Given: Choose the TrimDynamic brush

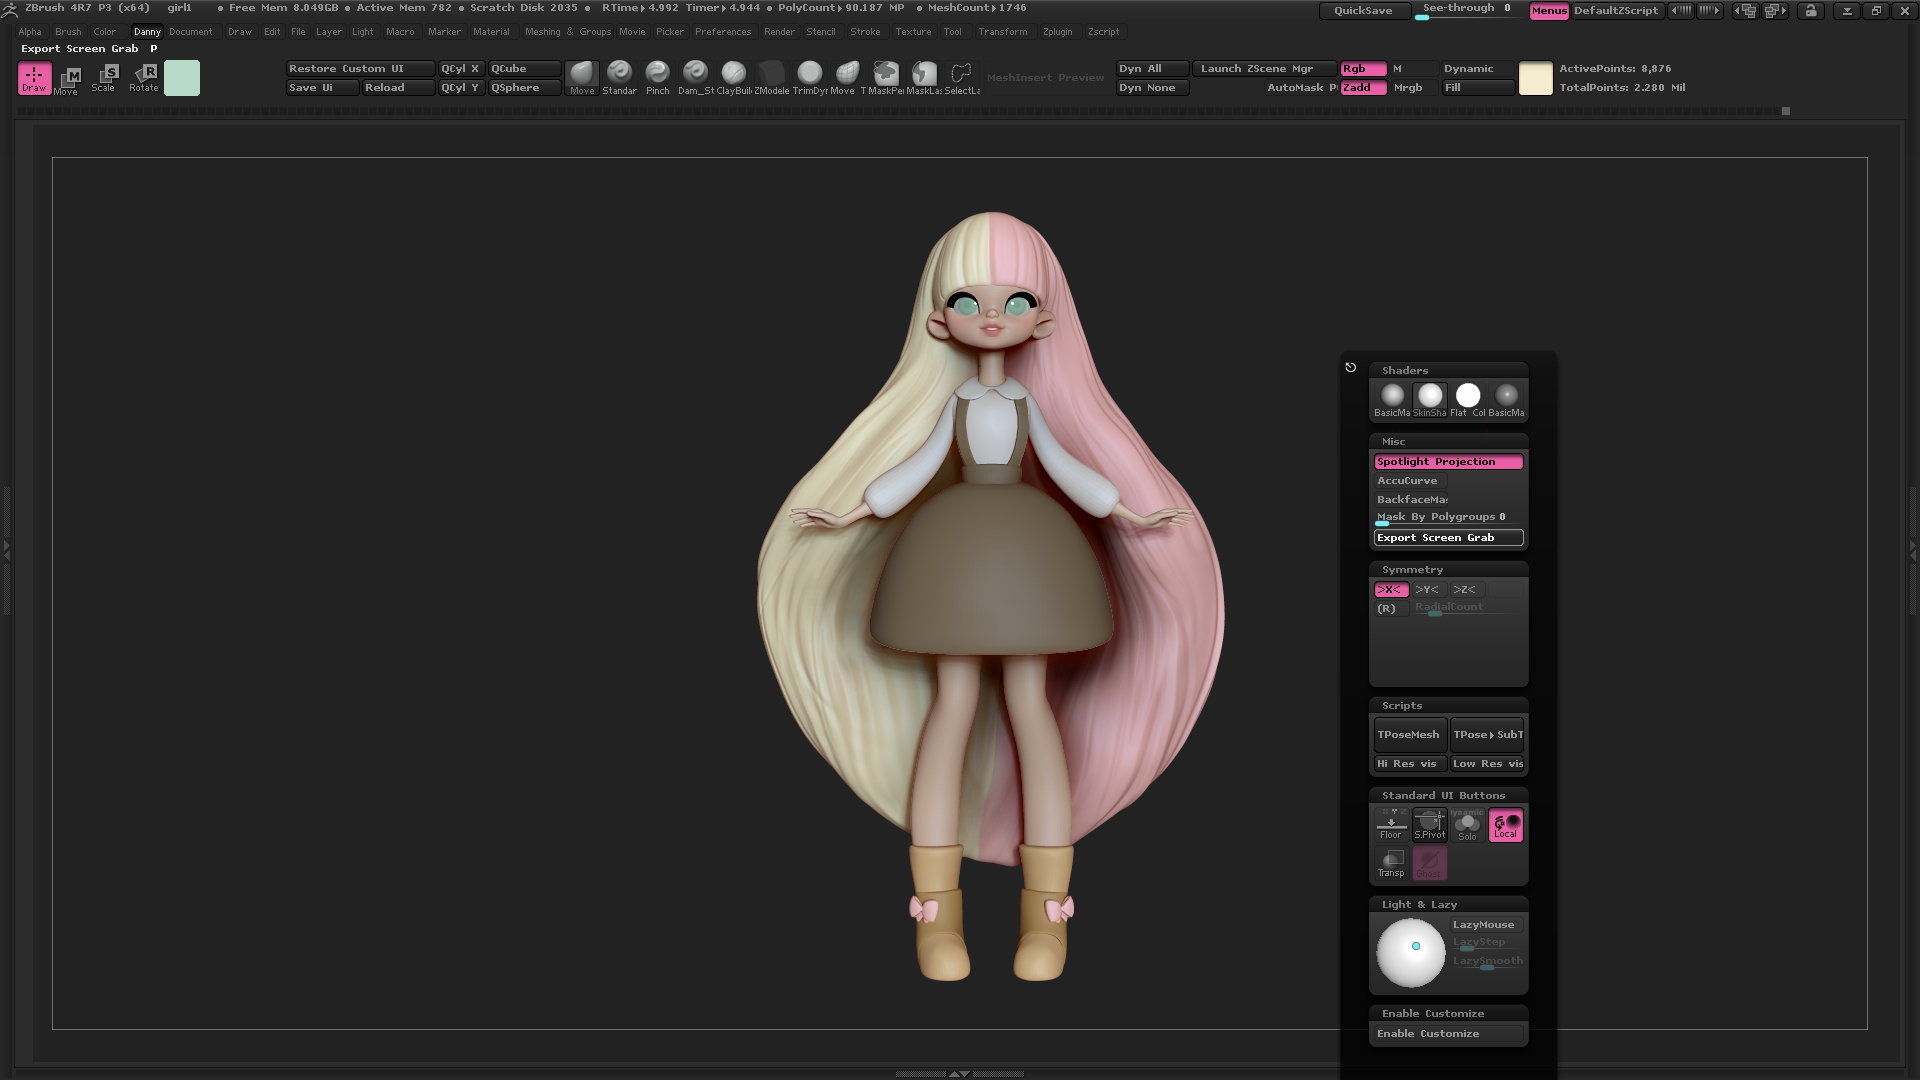Looking at the screenshot, I should tap(809, 78).
